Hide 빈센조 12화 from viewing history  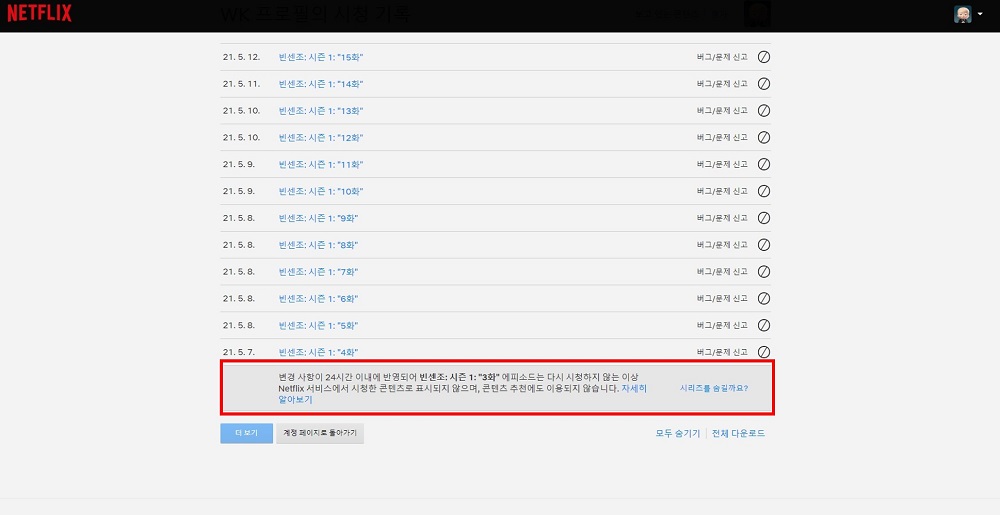pyautogui.click(x=763, y=137)
